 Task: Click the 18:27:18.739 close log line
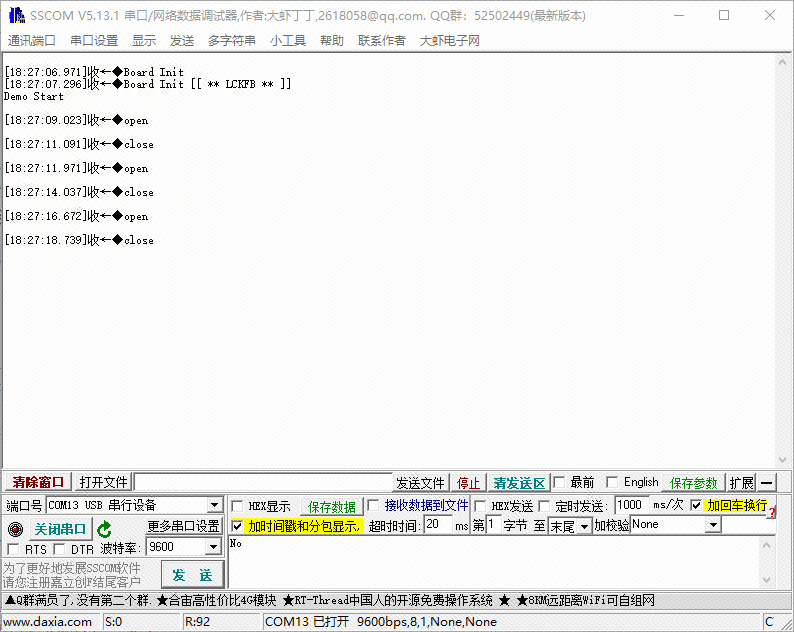[x=79, y=240]
